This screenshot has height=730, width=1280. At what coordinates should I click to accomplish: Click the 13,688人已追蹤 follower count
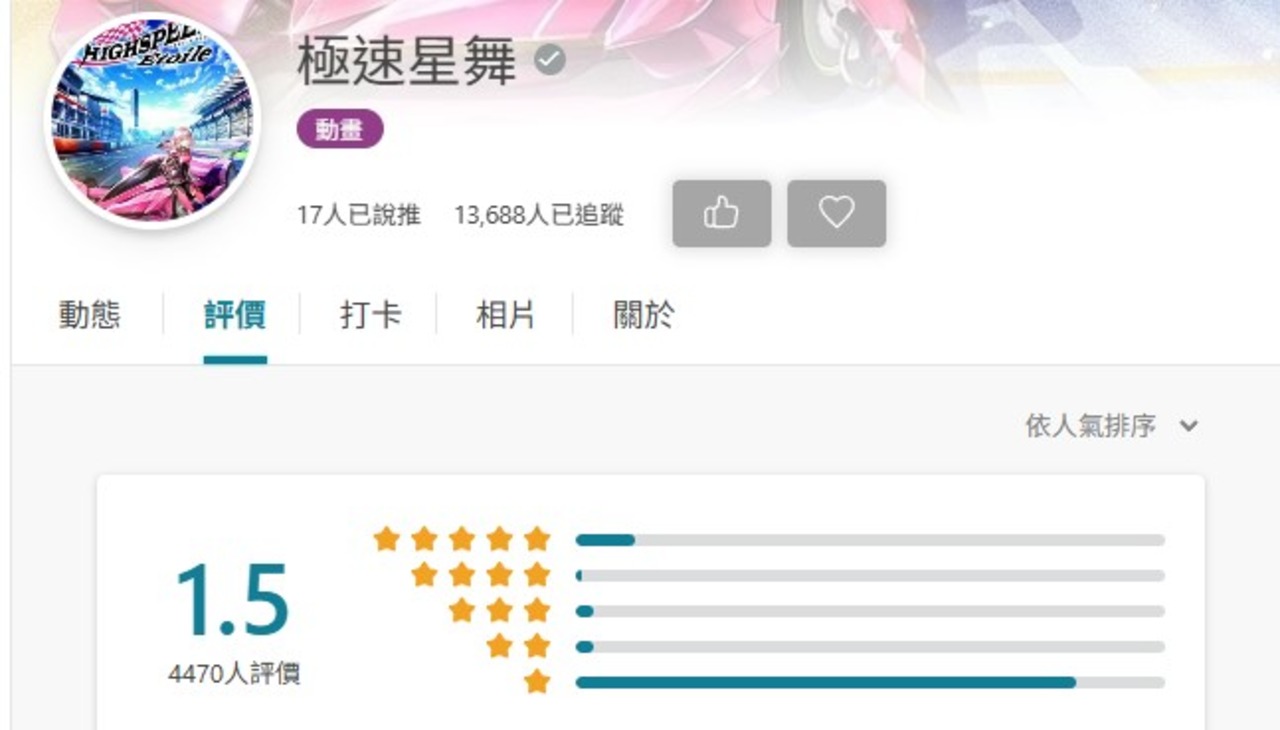[539, 215]
